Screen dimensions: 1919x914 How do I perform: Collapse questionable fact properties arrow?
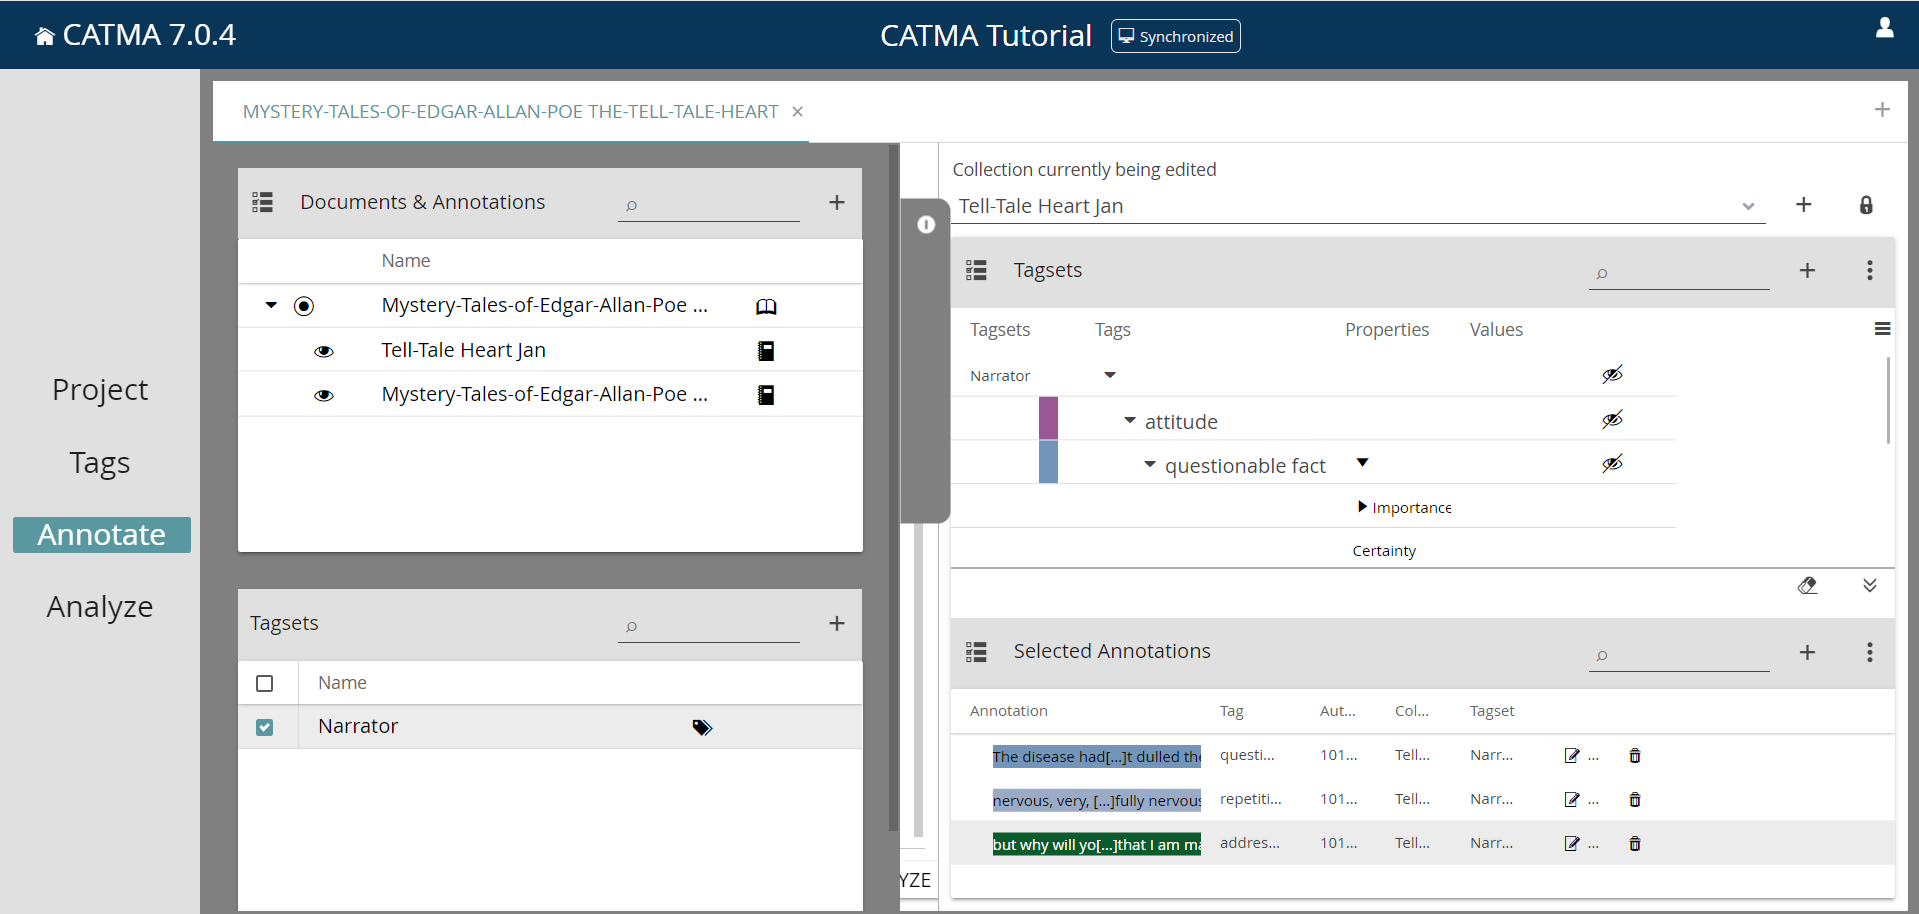(x=1362, y=463)
